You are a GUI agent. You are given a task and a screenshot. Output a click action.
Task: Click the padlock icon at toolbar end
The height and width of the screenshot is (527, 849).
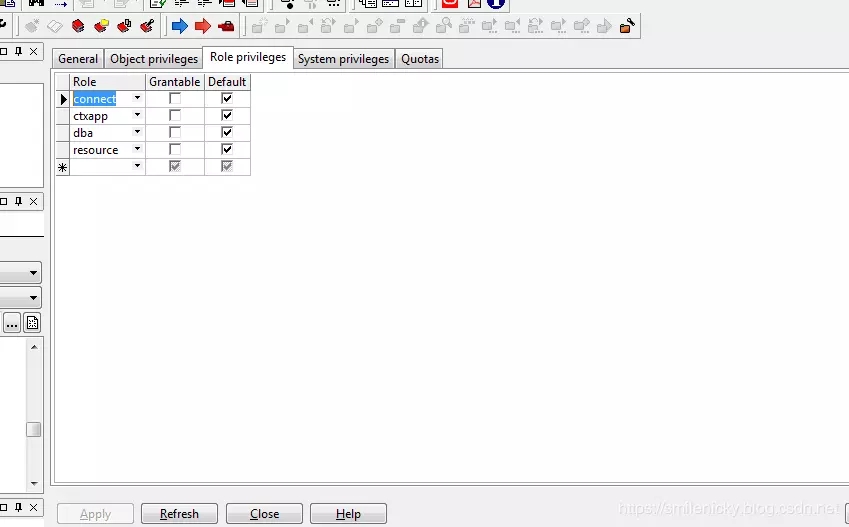pyautogui.click(x=627, y=26)
